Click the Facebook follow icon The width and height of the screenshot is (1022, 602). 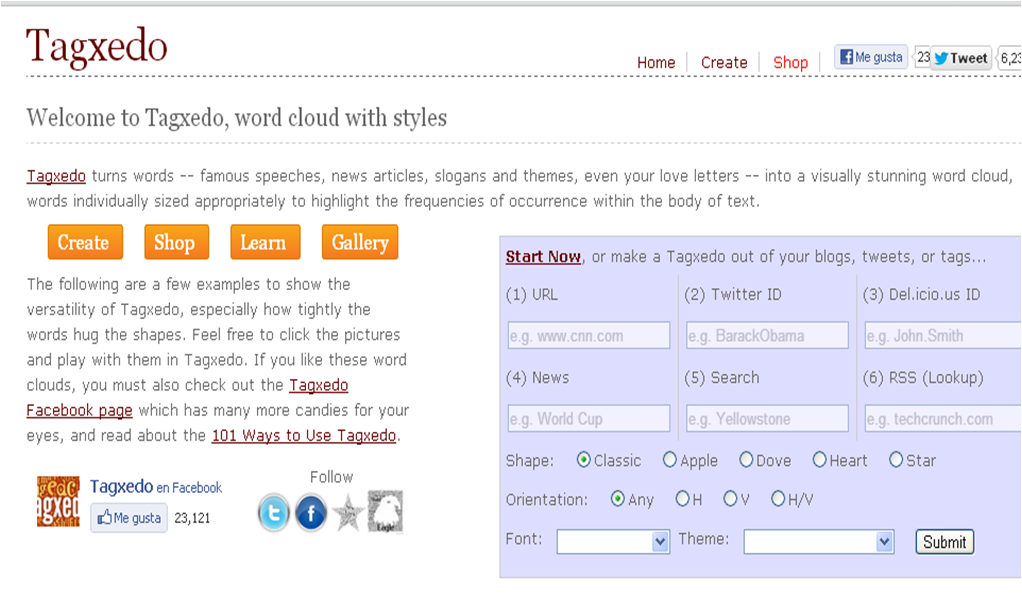[x=310, y=513]
